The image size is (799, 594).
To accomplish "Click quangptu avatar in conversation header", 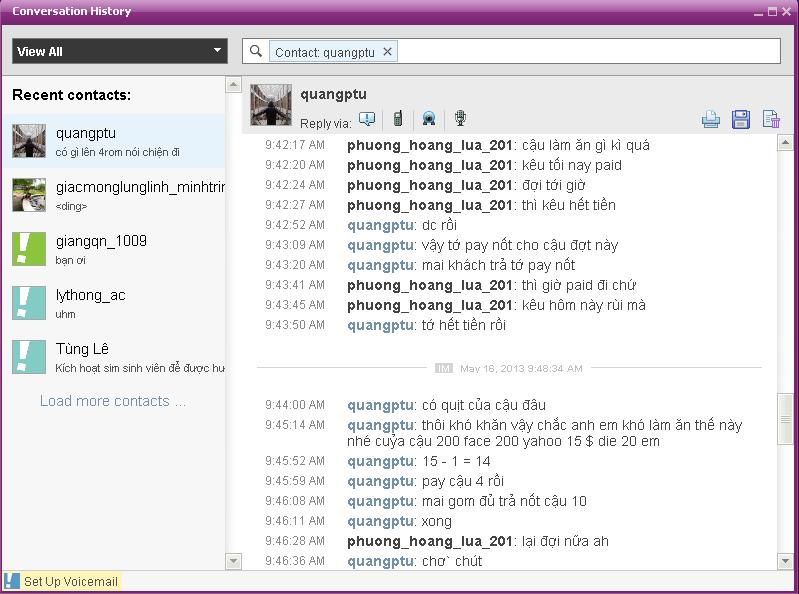I will pos(271,105).
